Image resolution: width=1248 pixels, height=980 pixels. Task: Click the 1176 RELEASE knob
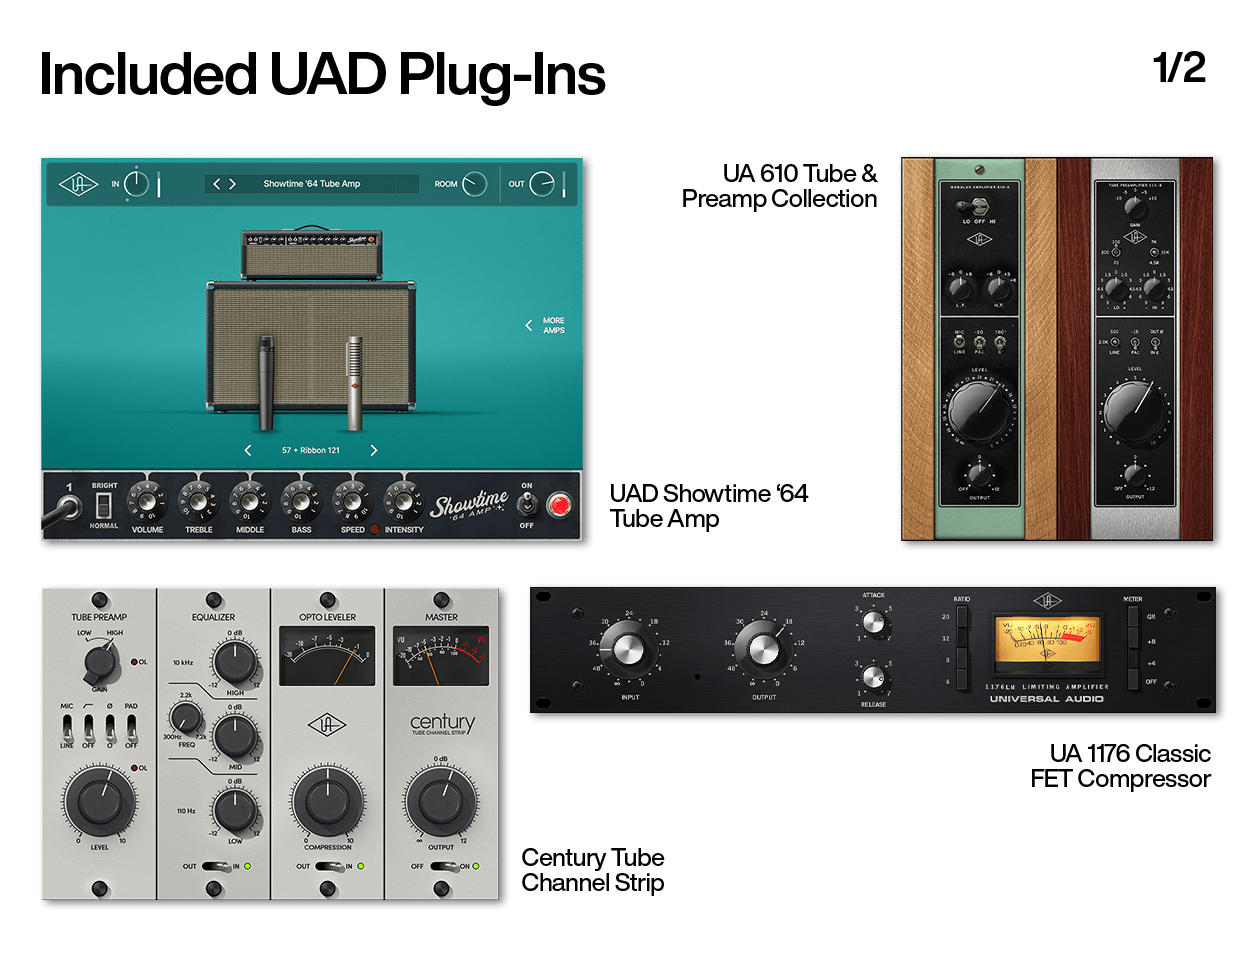873,679
